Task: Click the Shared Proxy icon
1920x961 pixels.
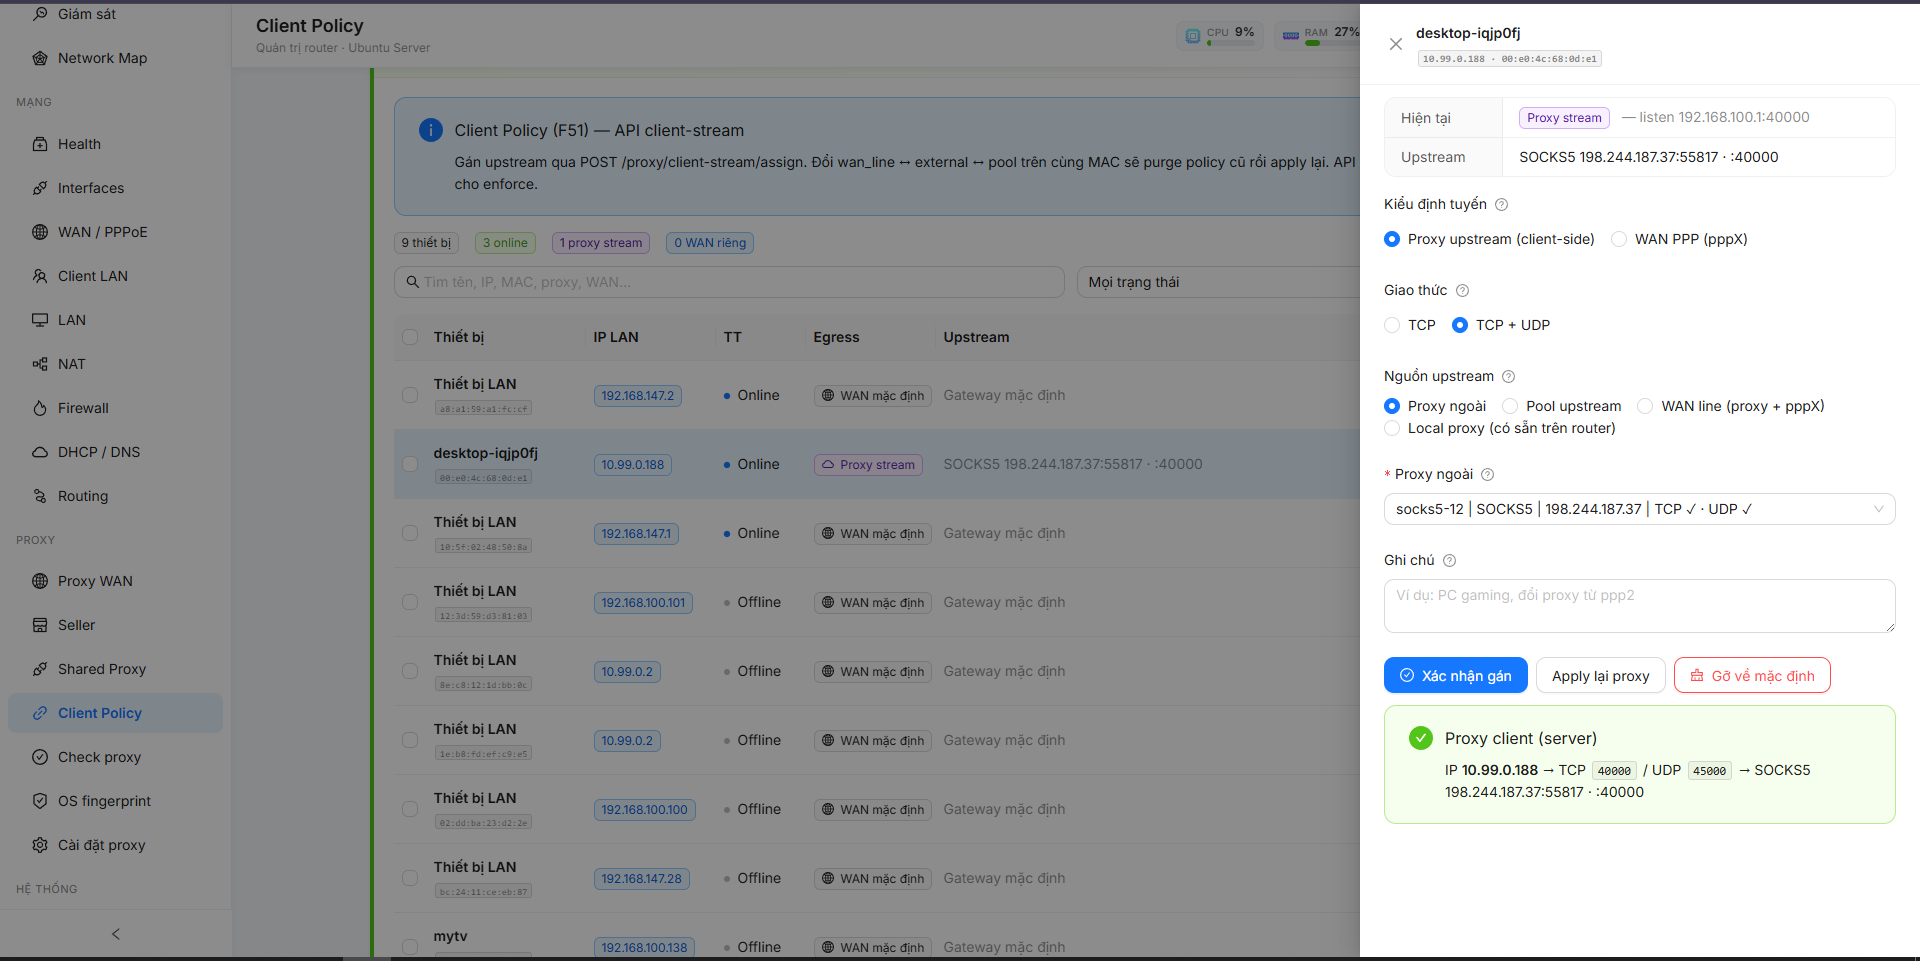Action: pyautogui.click(x=40, y=669)
